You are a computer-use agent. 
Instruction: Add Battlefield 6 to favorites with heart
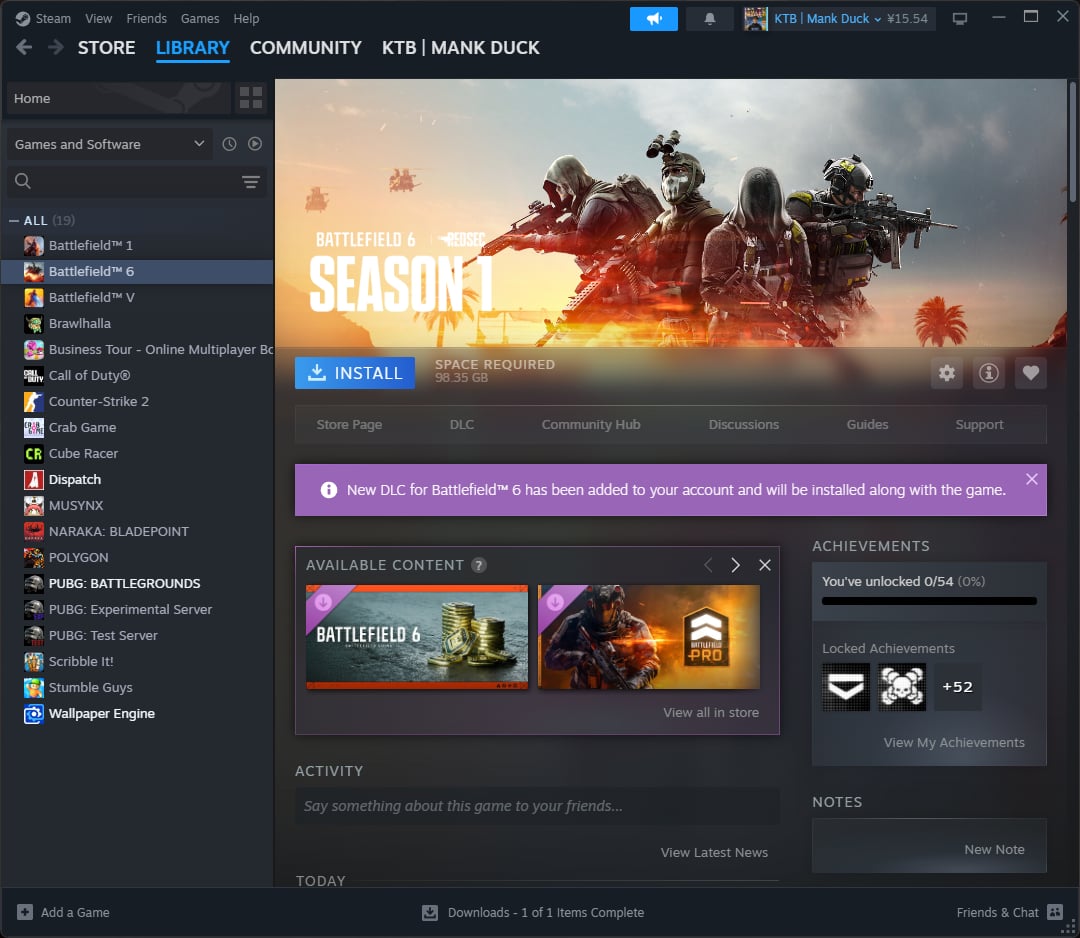click(x=1031, y=373)
